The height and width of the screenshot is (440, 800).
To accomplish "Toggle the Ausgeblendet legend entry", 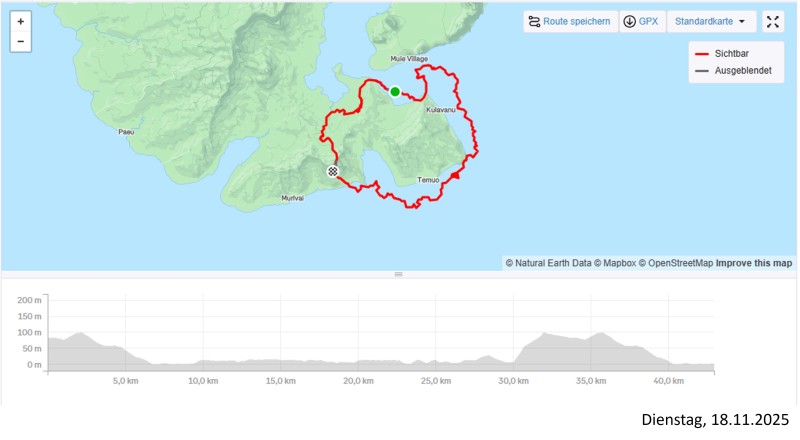I will pyautogui.click(x=742, y=70).
